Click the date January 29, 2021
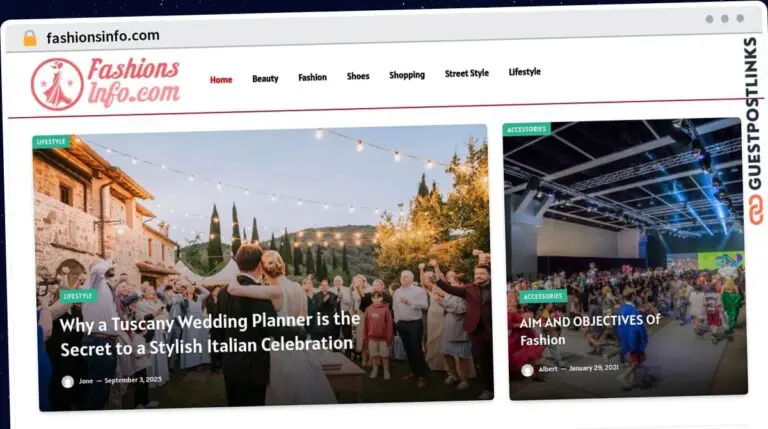 [x=594, y=367]
